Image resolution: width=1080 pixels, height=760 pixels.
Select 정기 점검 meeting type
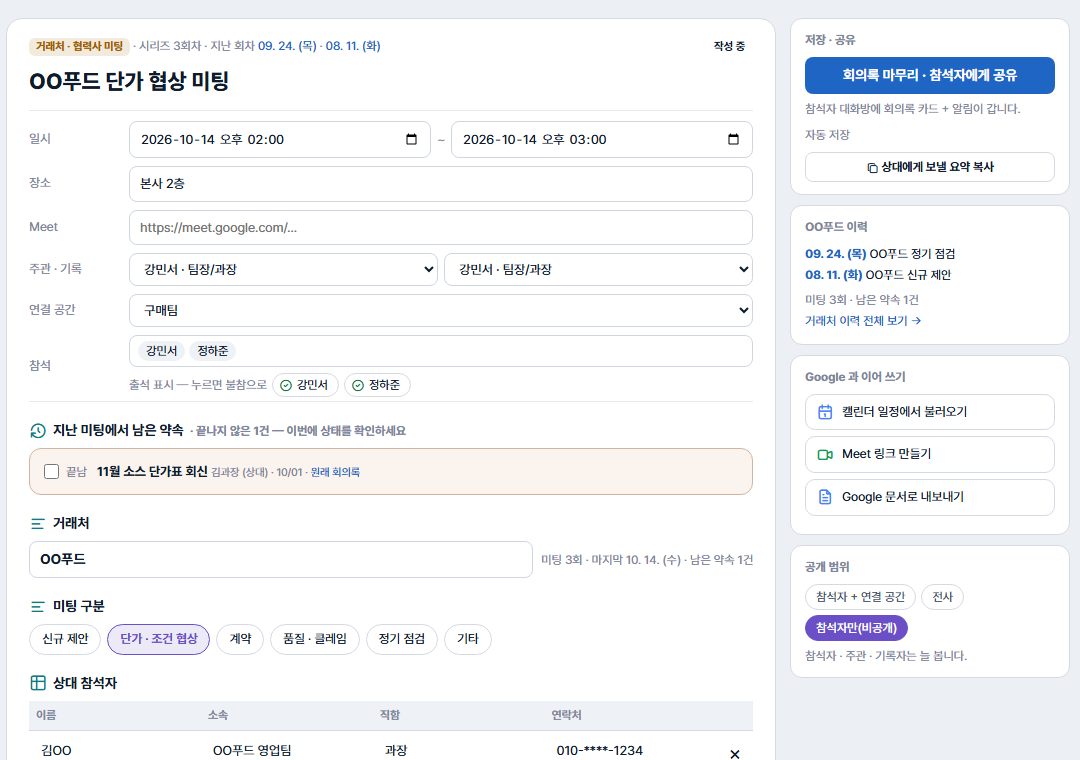[x=402, y=639]
